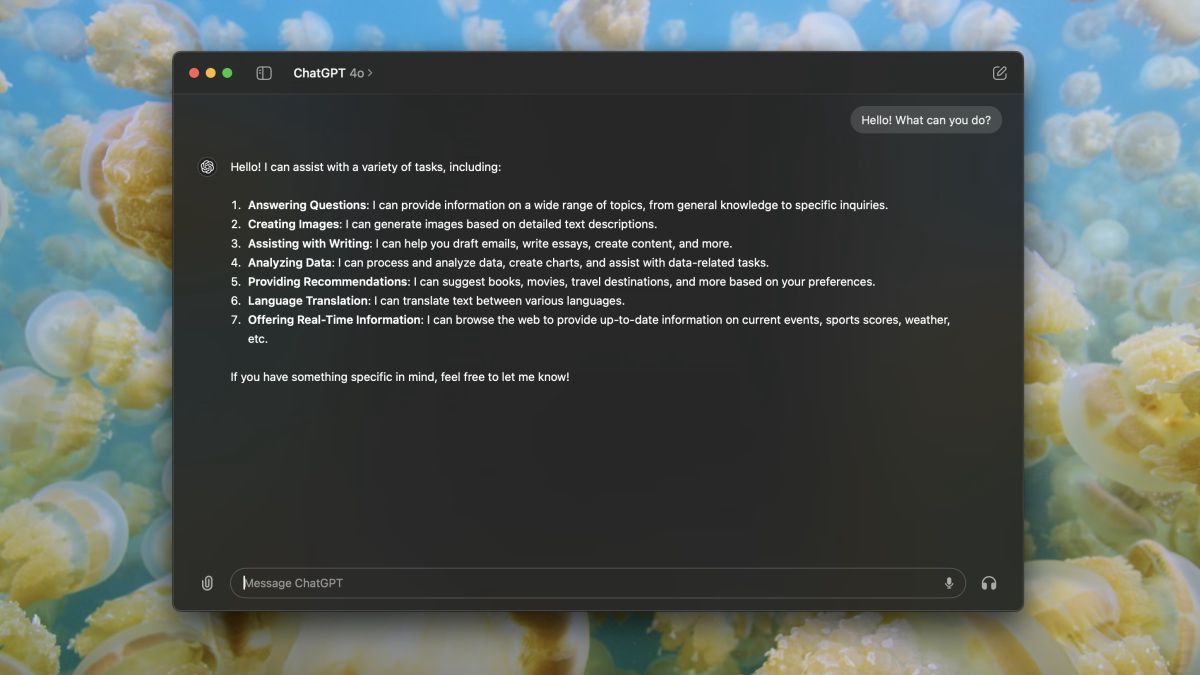Close the ChatGPT window with red button
The height and width of the screenshot is (675, 1200).
click(x=194, y=73)
